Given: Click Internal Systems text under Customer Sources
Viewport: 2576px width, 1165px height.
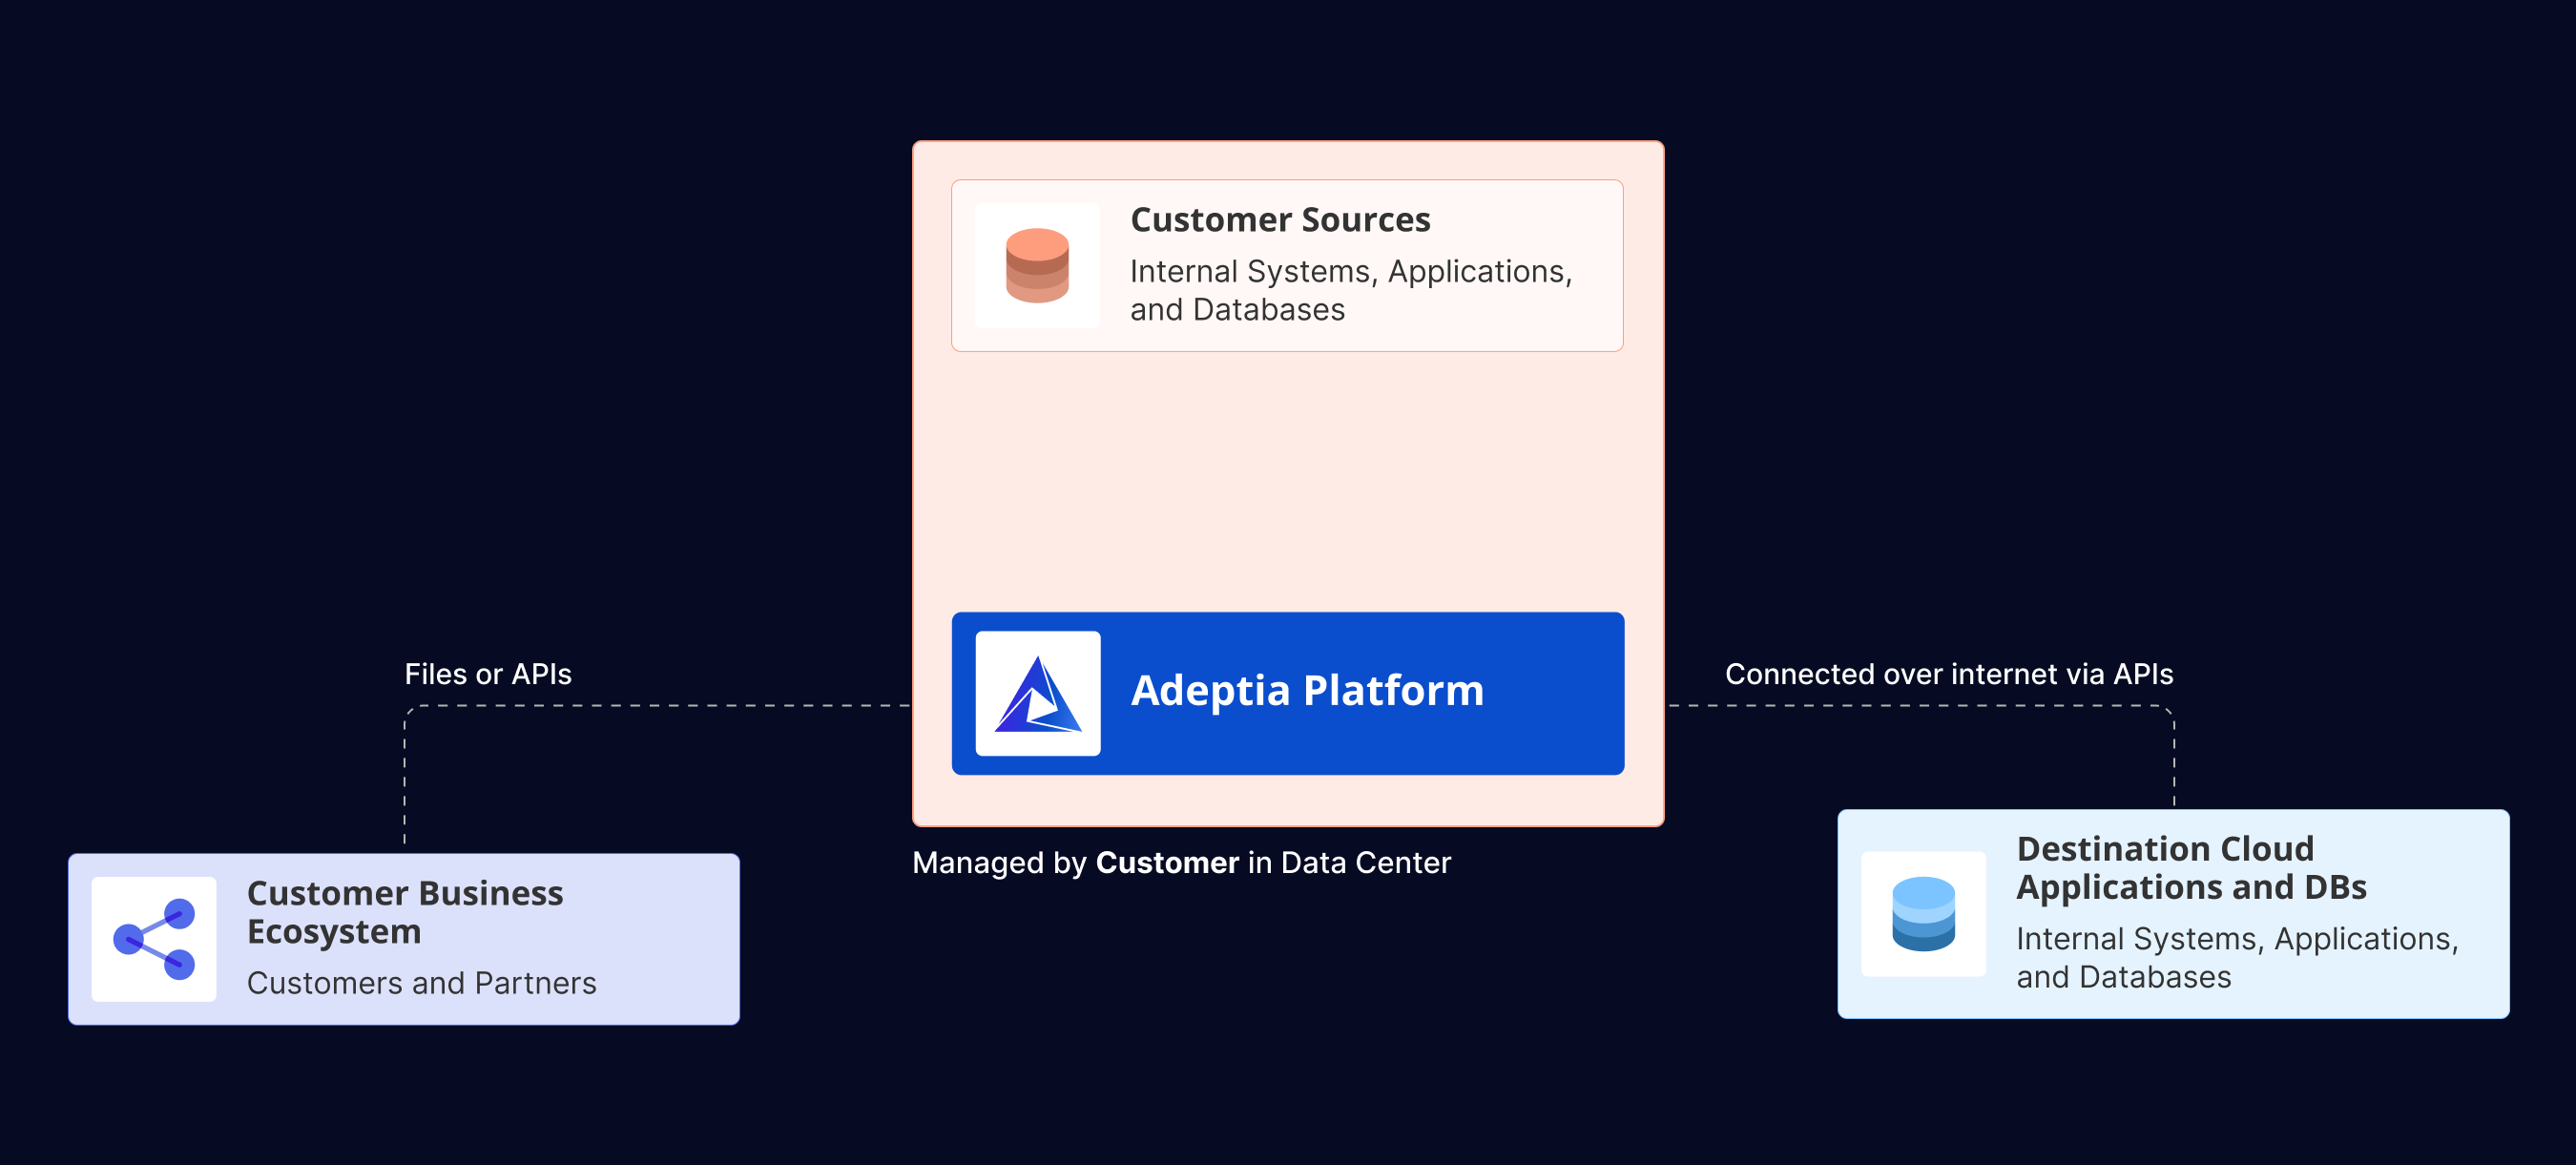Looking at the screenshot, I should click(1351, 290).
